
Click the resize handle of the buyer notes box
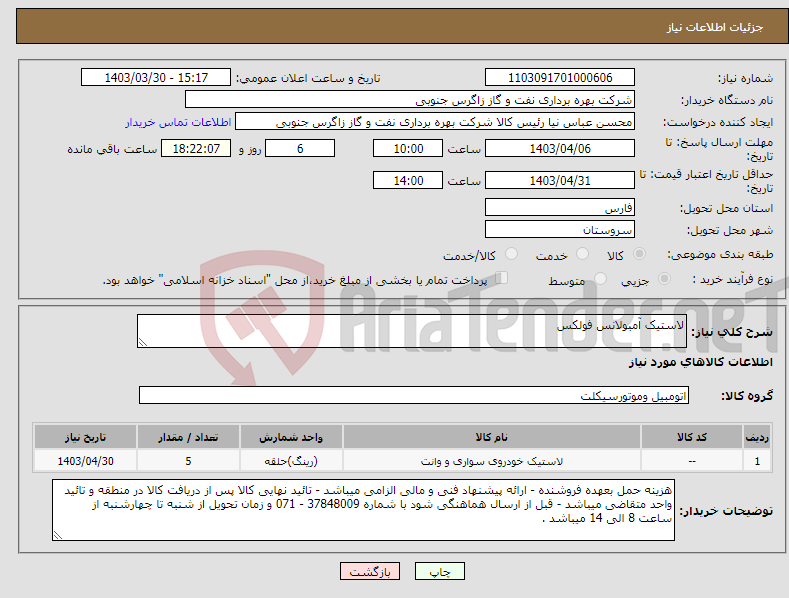(x=58, y=535)
